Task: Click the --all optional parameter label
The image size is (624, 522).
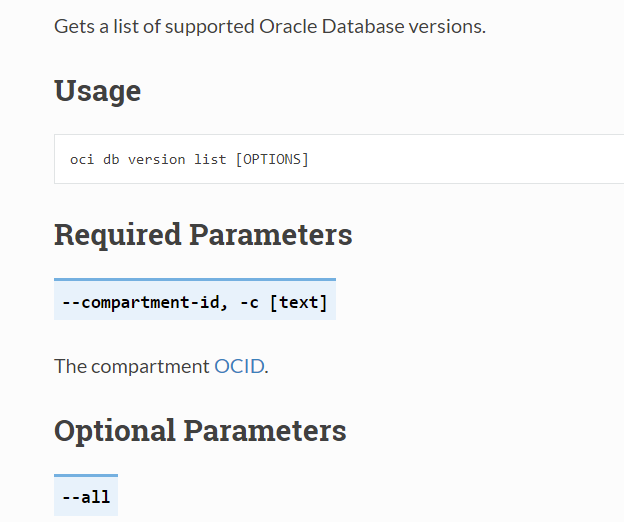Action: (86, 496)
